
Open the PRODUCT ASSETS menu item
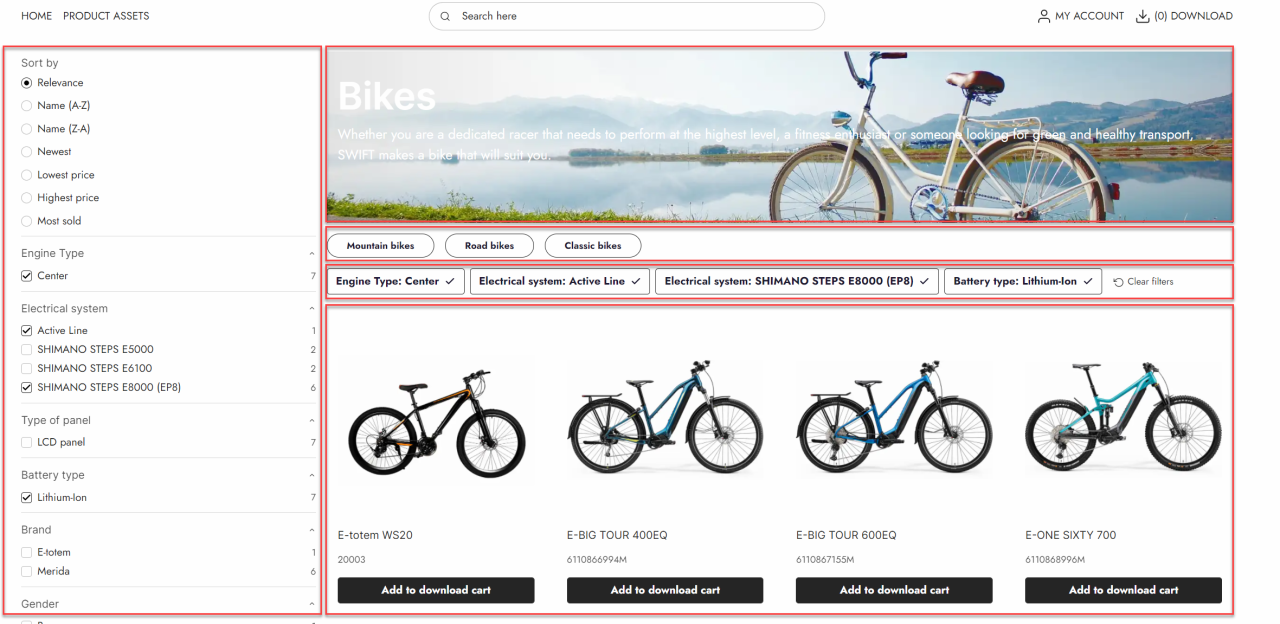(x=106, y=16)
